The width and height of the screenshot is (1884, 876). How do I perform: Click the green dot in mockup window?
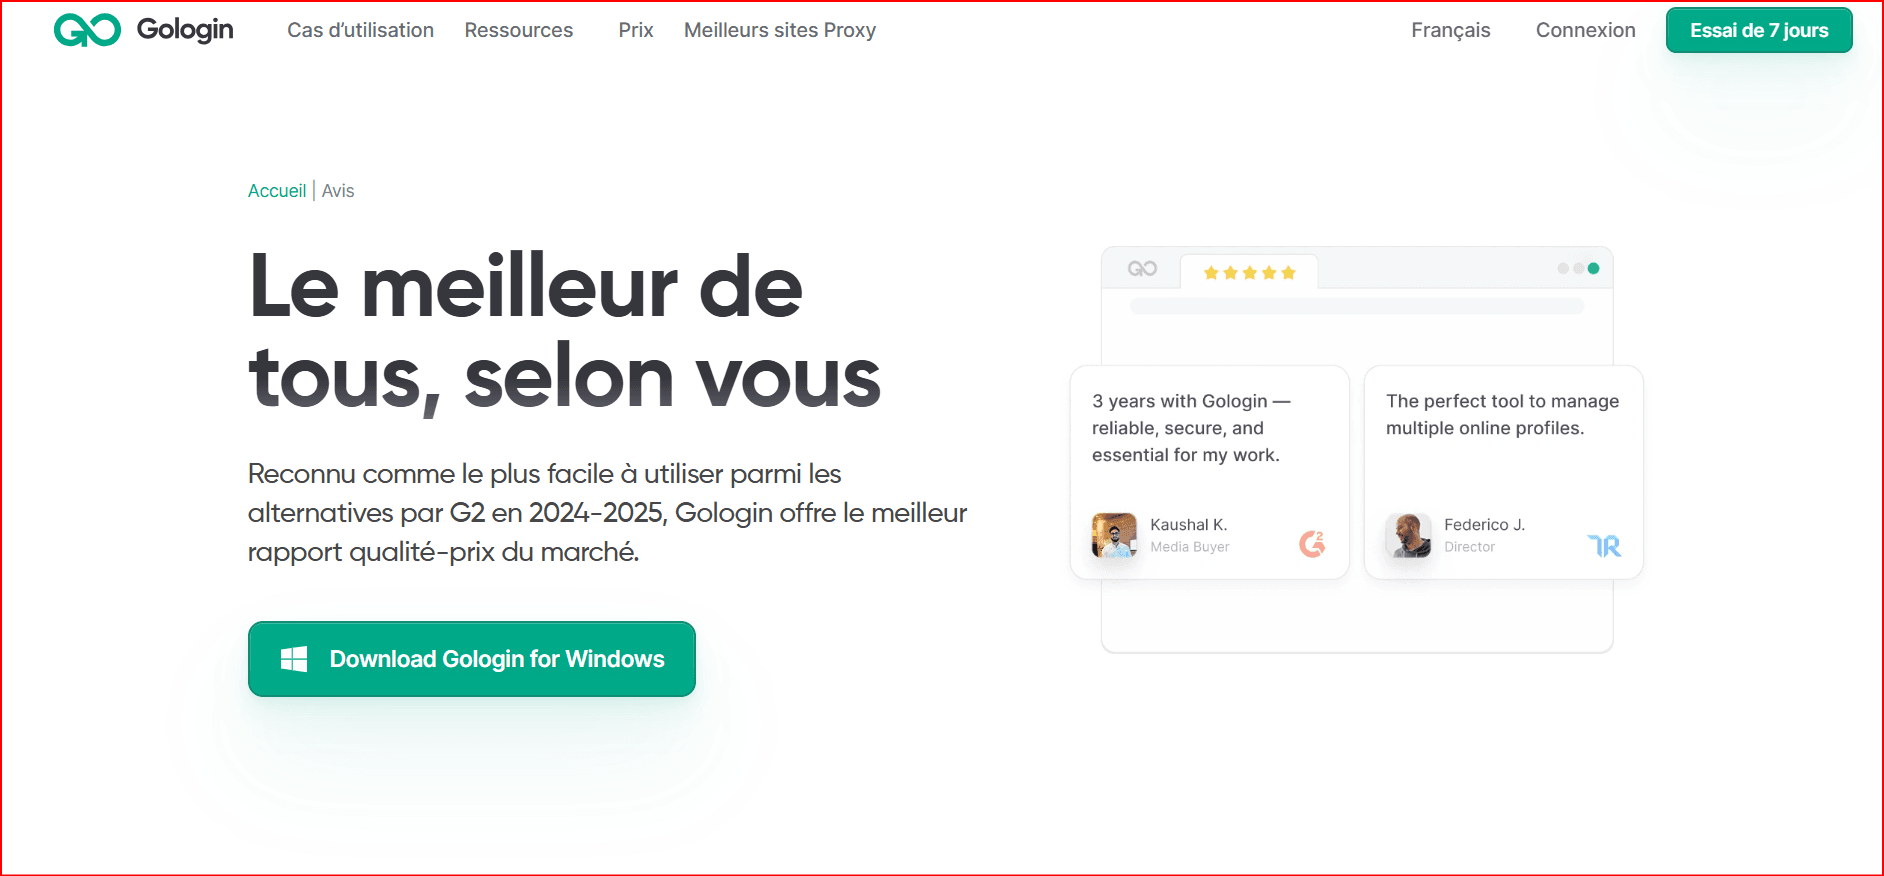[1594, 268]
